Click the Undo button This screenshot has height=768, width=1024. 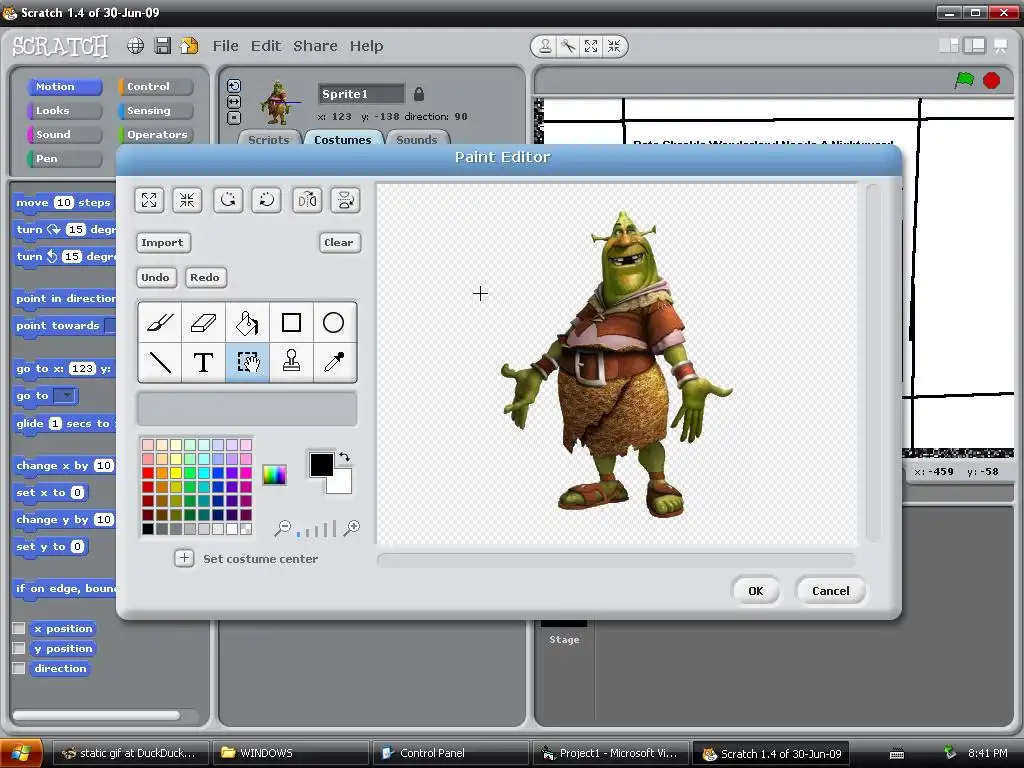pos(155,278)
